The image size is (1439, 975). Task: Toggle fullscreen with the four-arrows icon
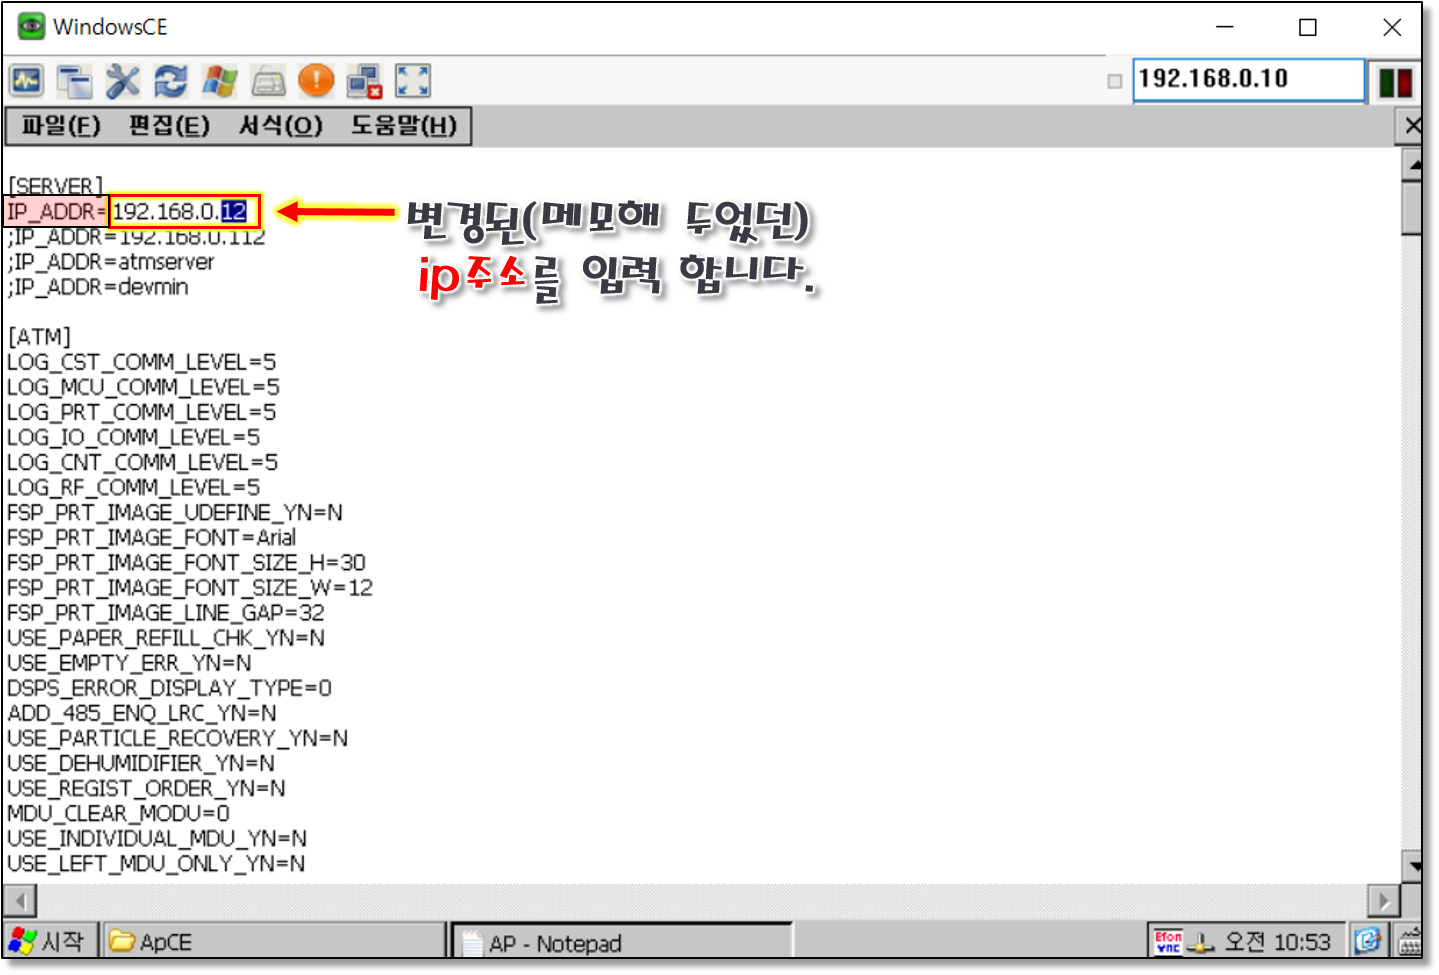pyautogui.click(x=413, y=81)
